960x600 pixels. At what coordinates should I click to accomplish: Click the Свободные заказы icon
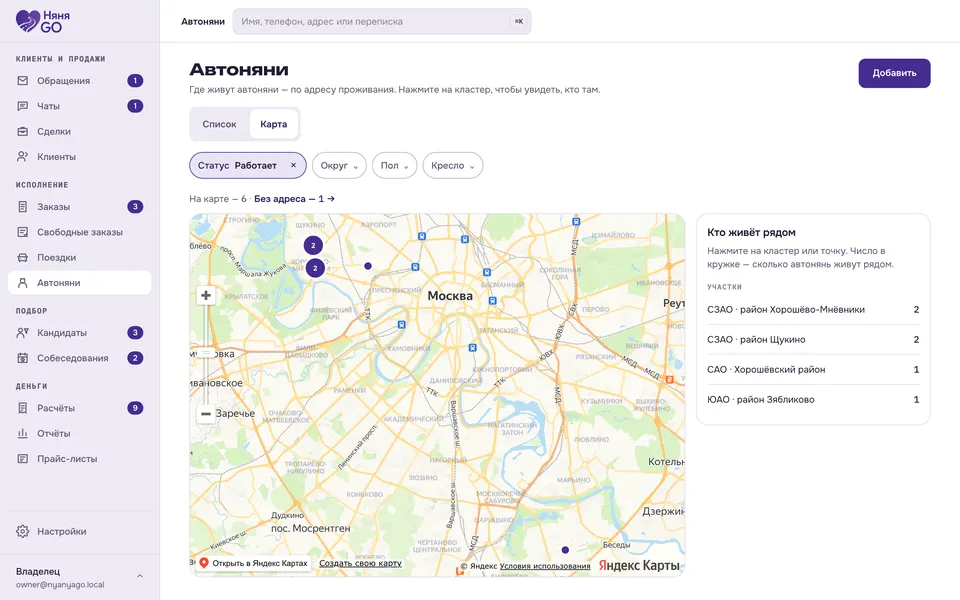[x=23, y=232]
